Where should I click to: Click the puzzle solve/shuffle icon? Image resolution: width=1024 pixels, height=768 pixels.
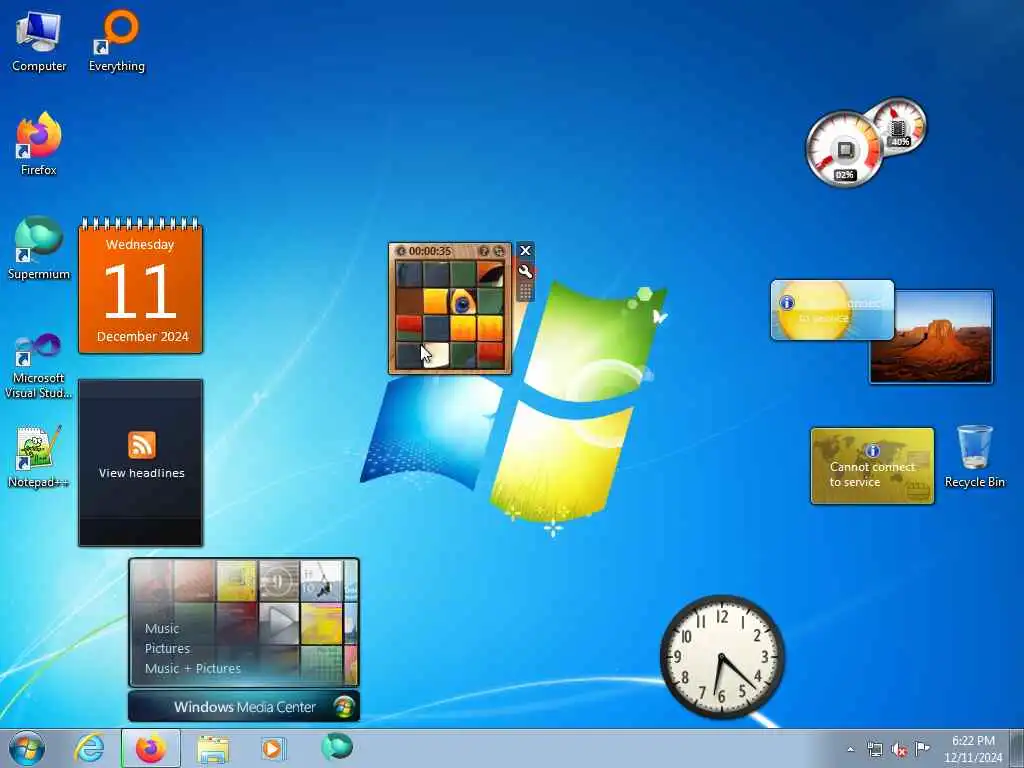pos(499,251)
